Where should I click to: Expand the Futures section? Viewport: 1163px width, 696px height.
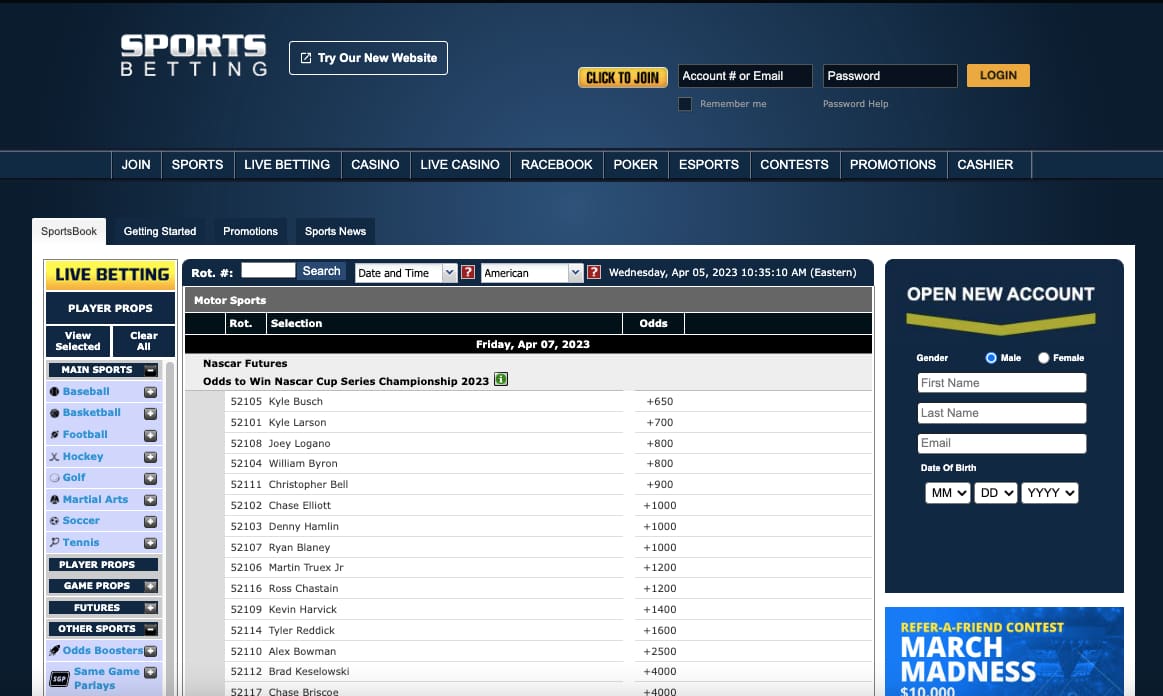tap(151, 608)
